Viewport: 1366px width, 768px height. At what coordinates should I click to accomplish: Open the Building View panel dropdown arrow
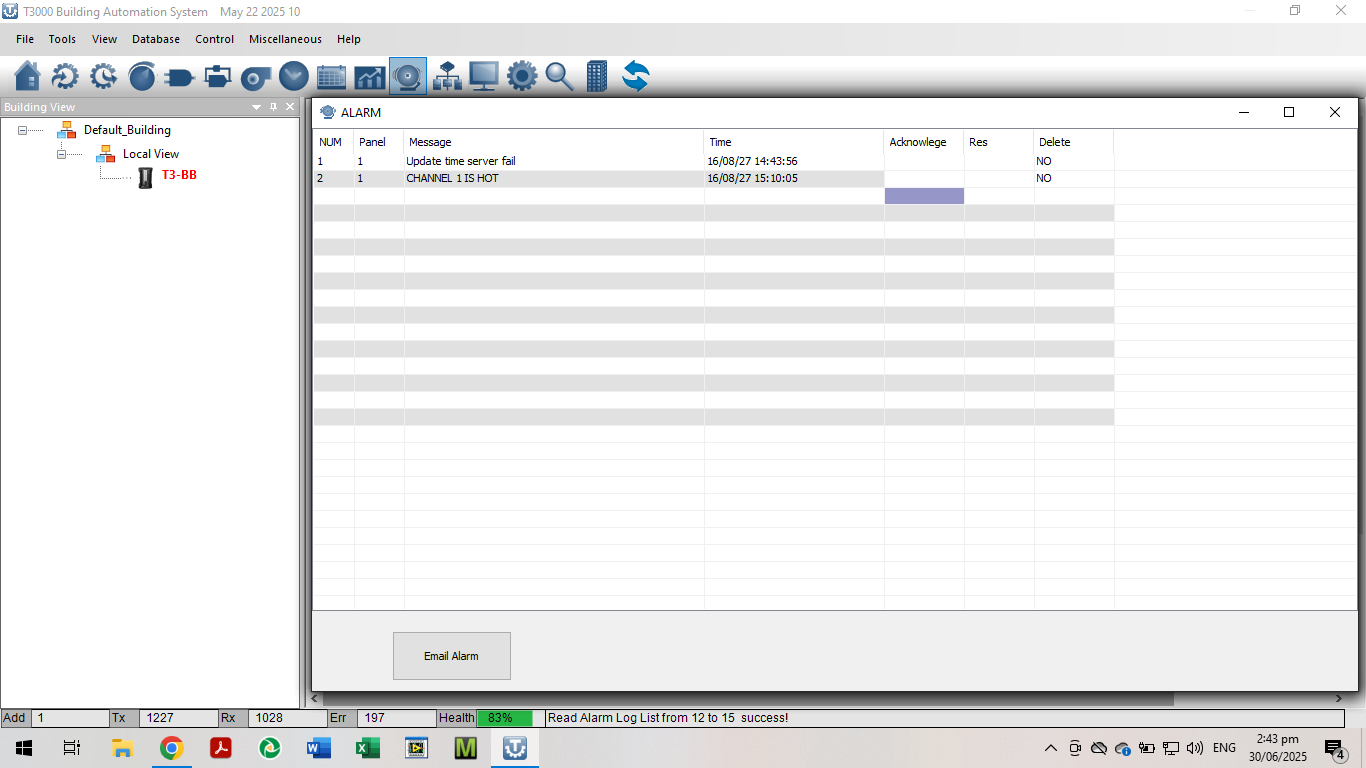point(256,107)
